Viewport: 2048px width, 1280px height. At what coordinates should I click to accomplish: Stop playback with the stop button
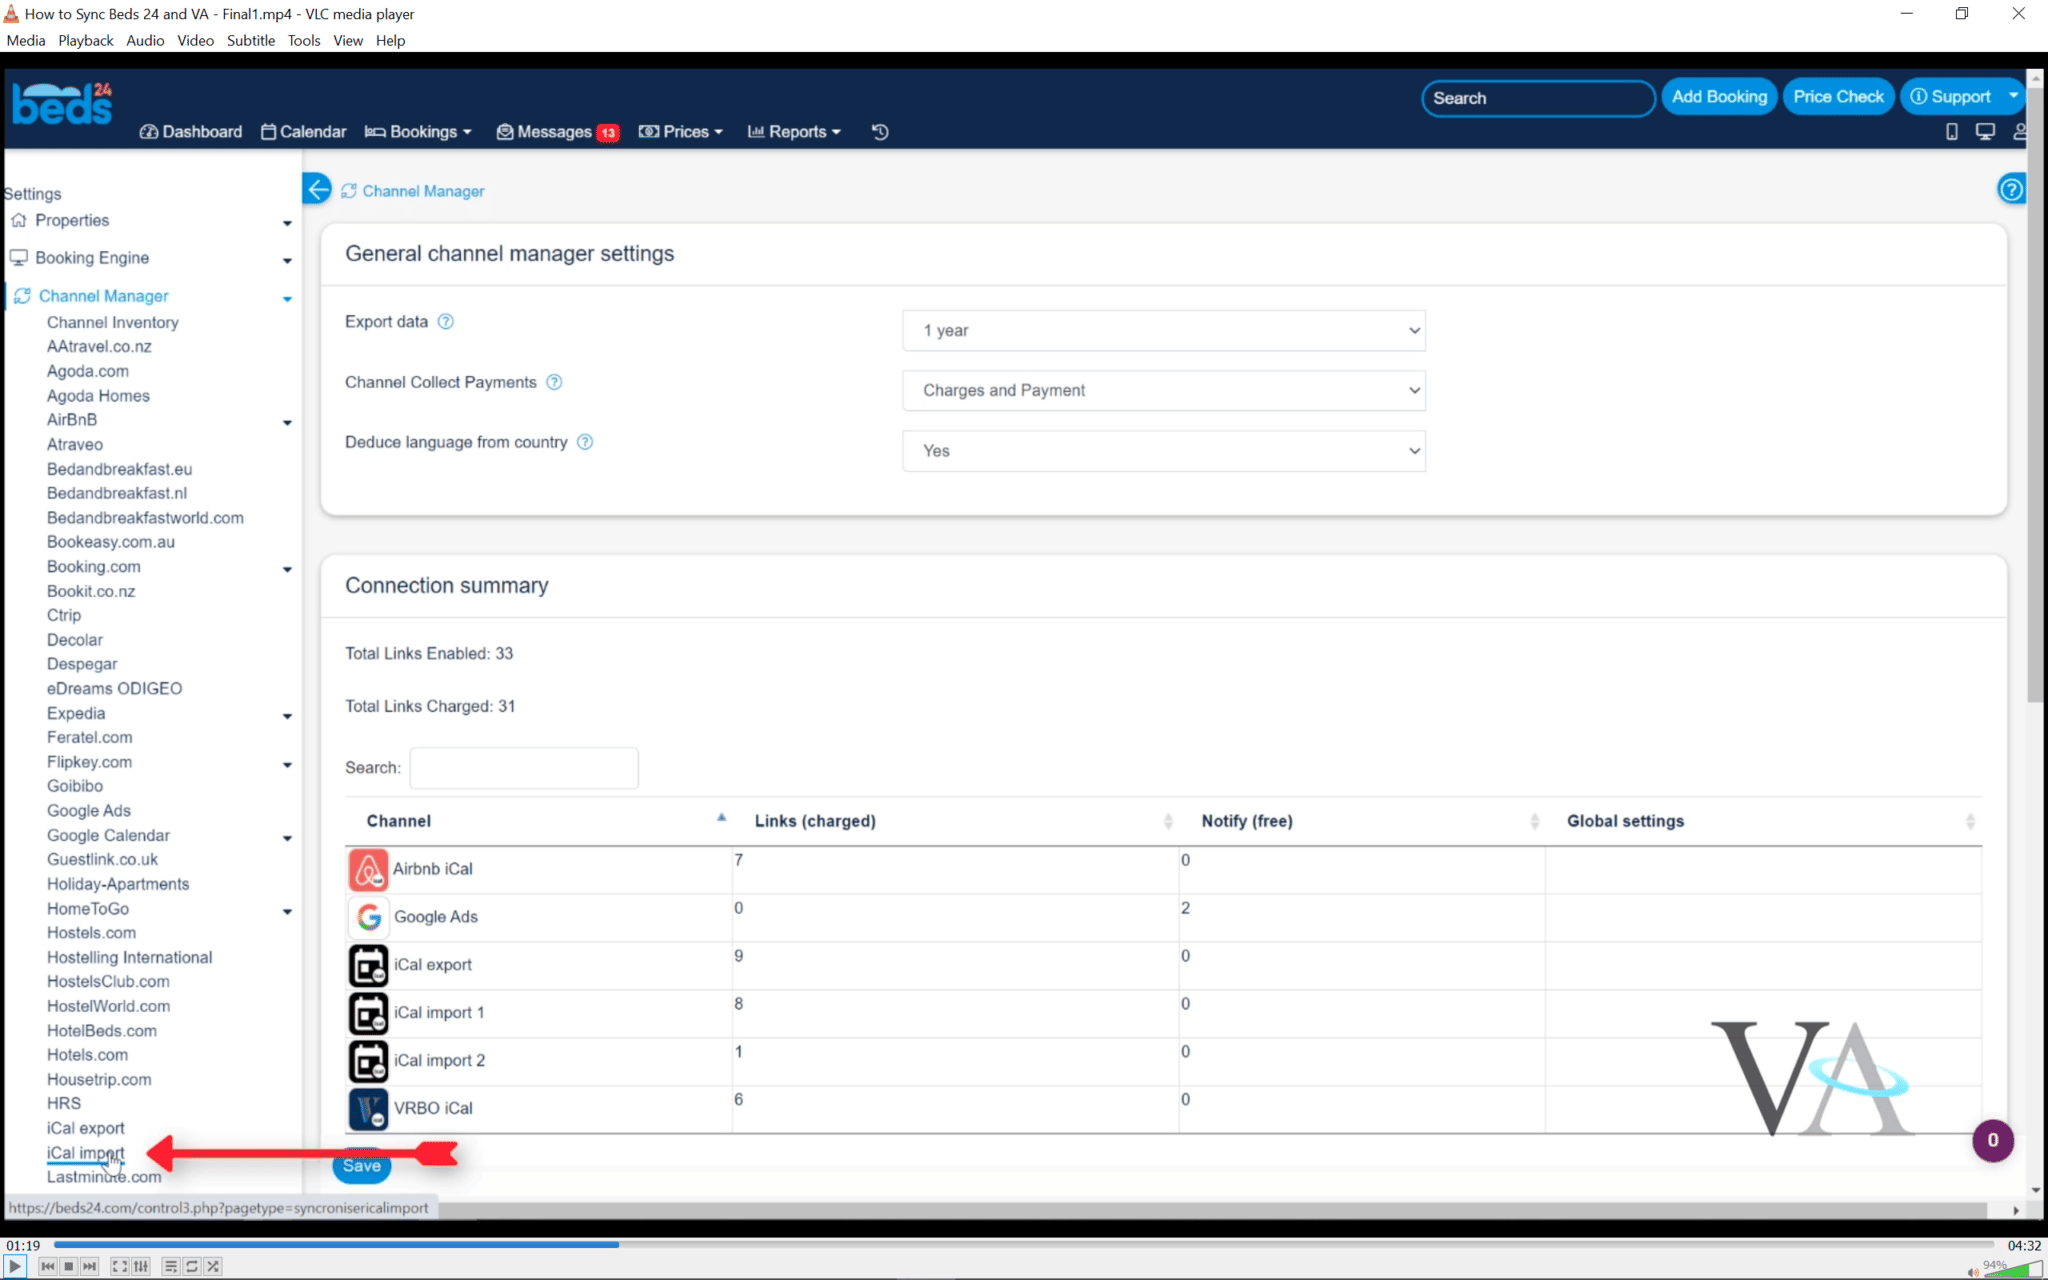[x=69, y=1266]
